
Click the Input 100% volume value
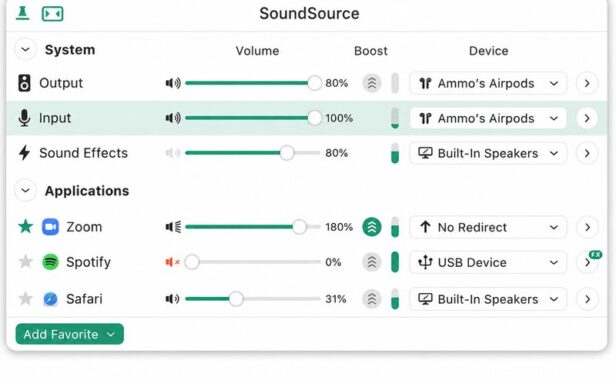pos(339,118)
